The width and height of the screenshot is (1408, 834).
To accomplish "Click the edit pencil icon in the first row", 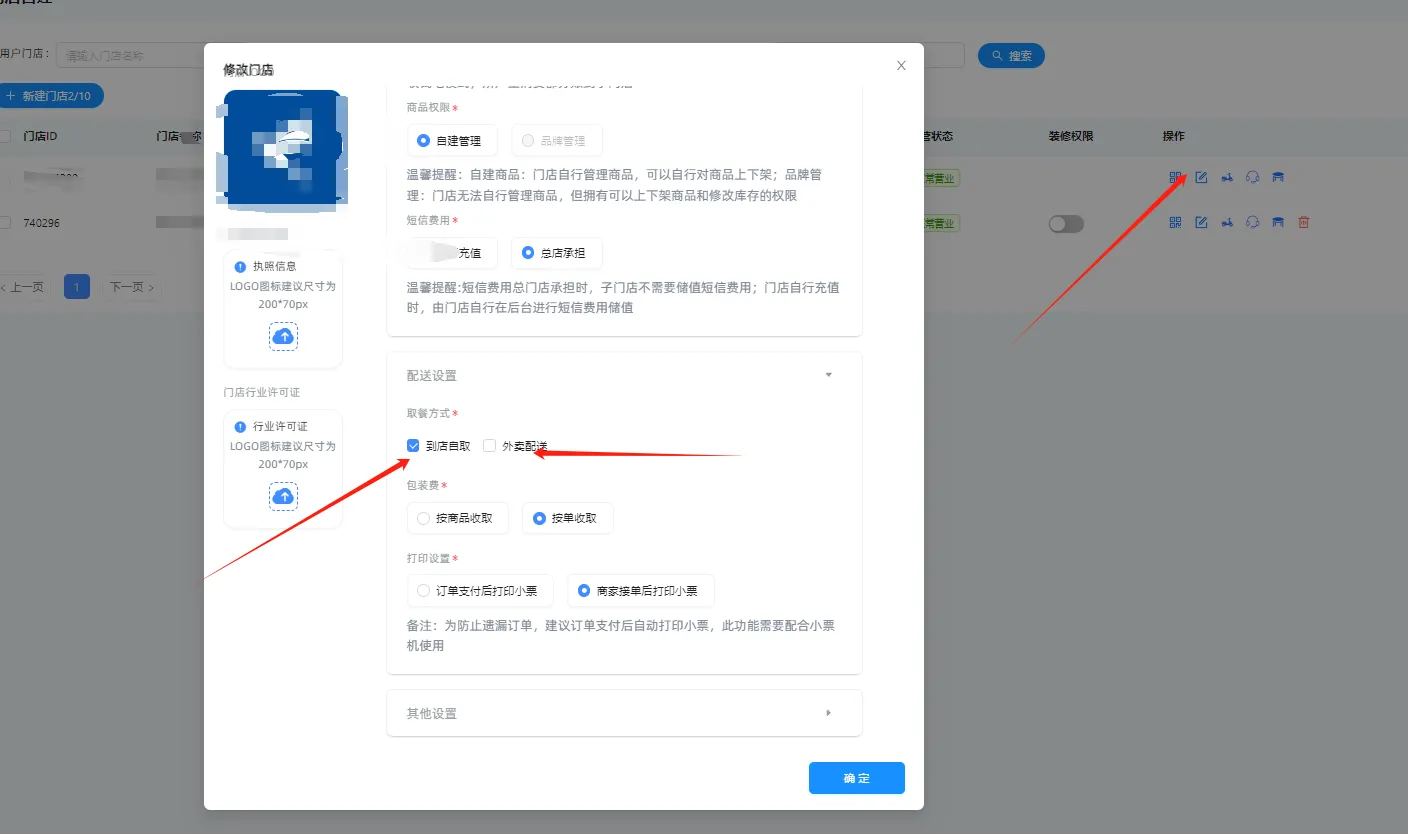I will pos(1201,177).
